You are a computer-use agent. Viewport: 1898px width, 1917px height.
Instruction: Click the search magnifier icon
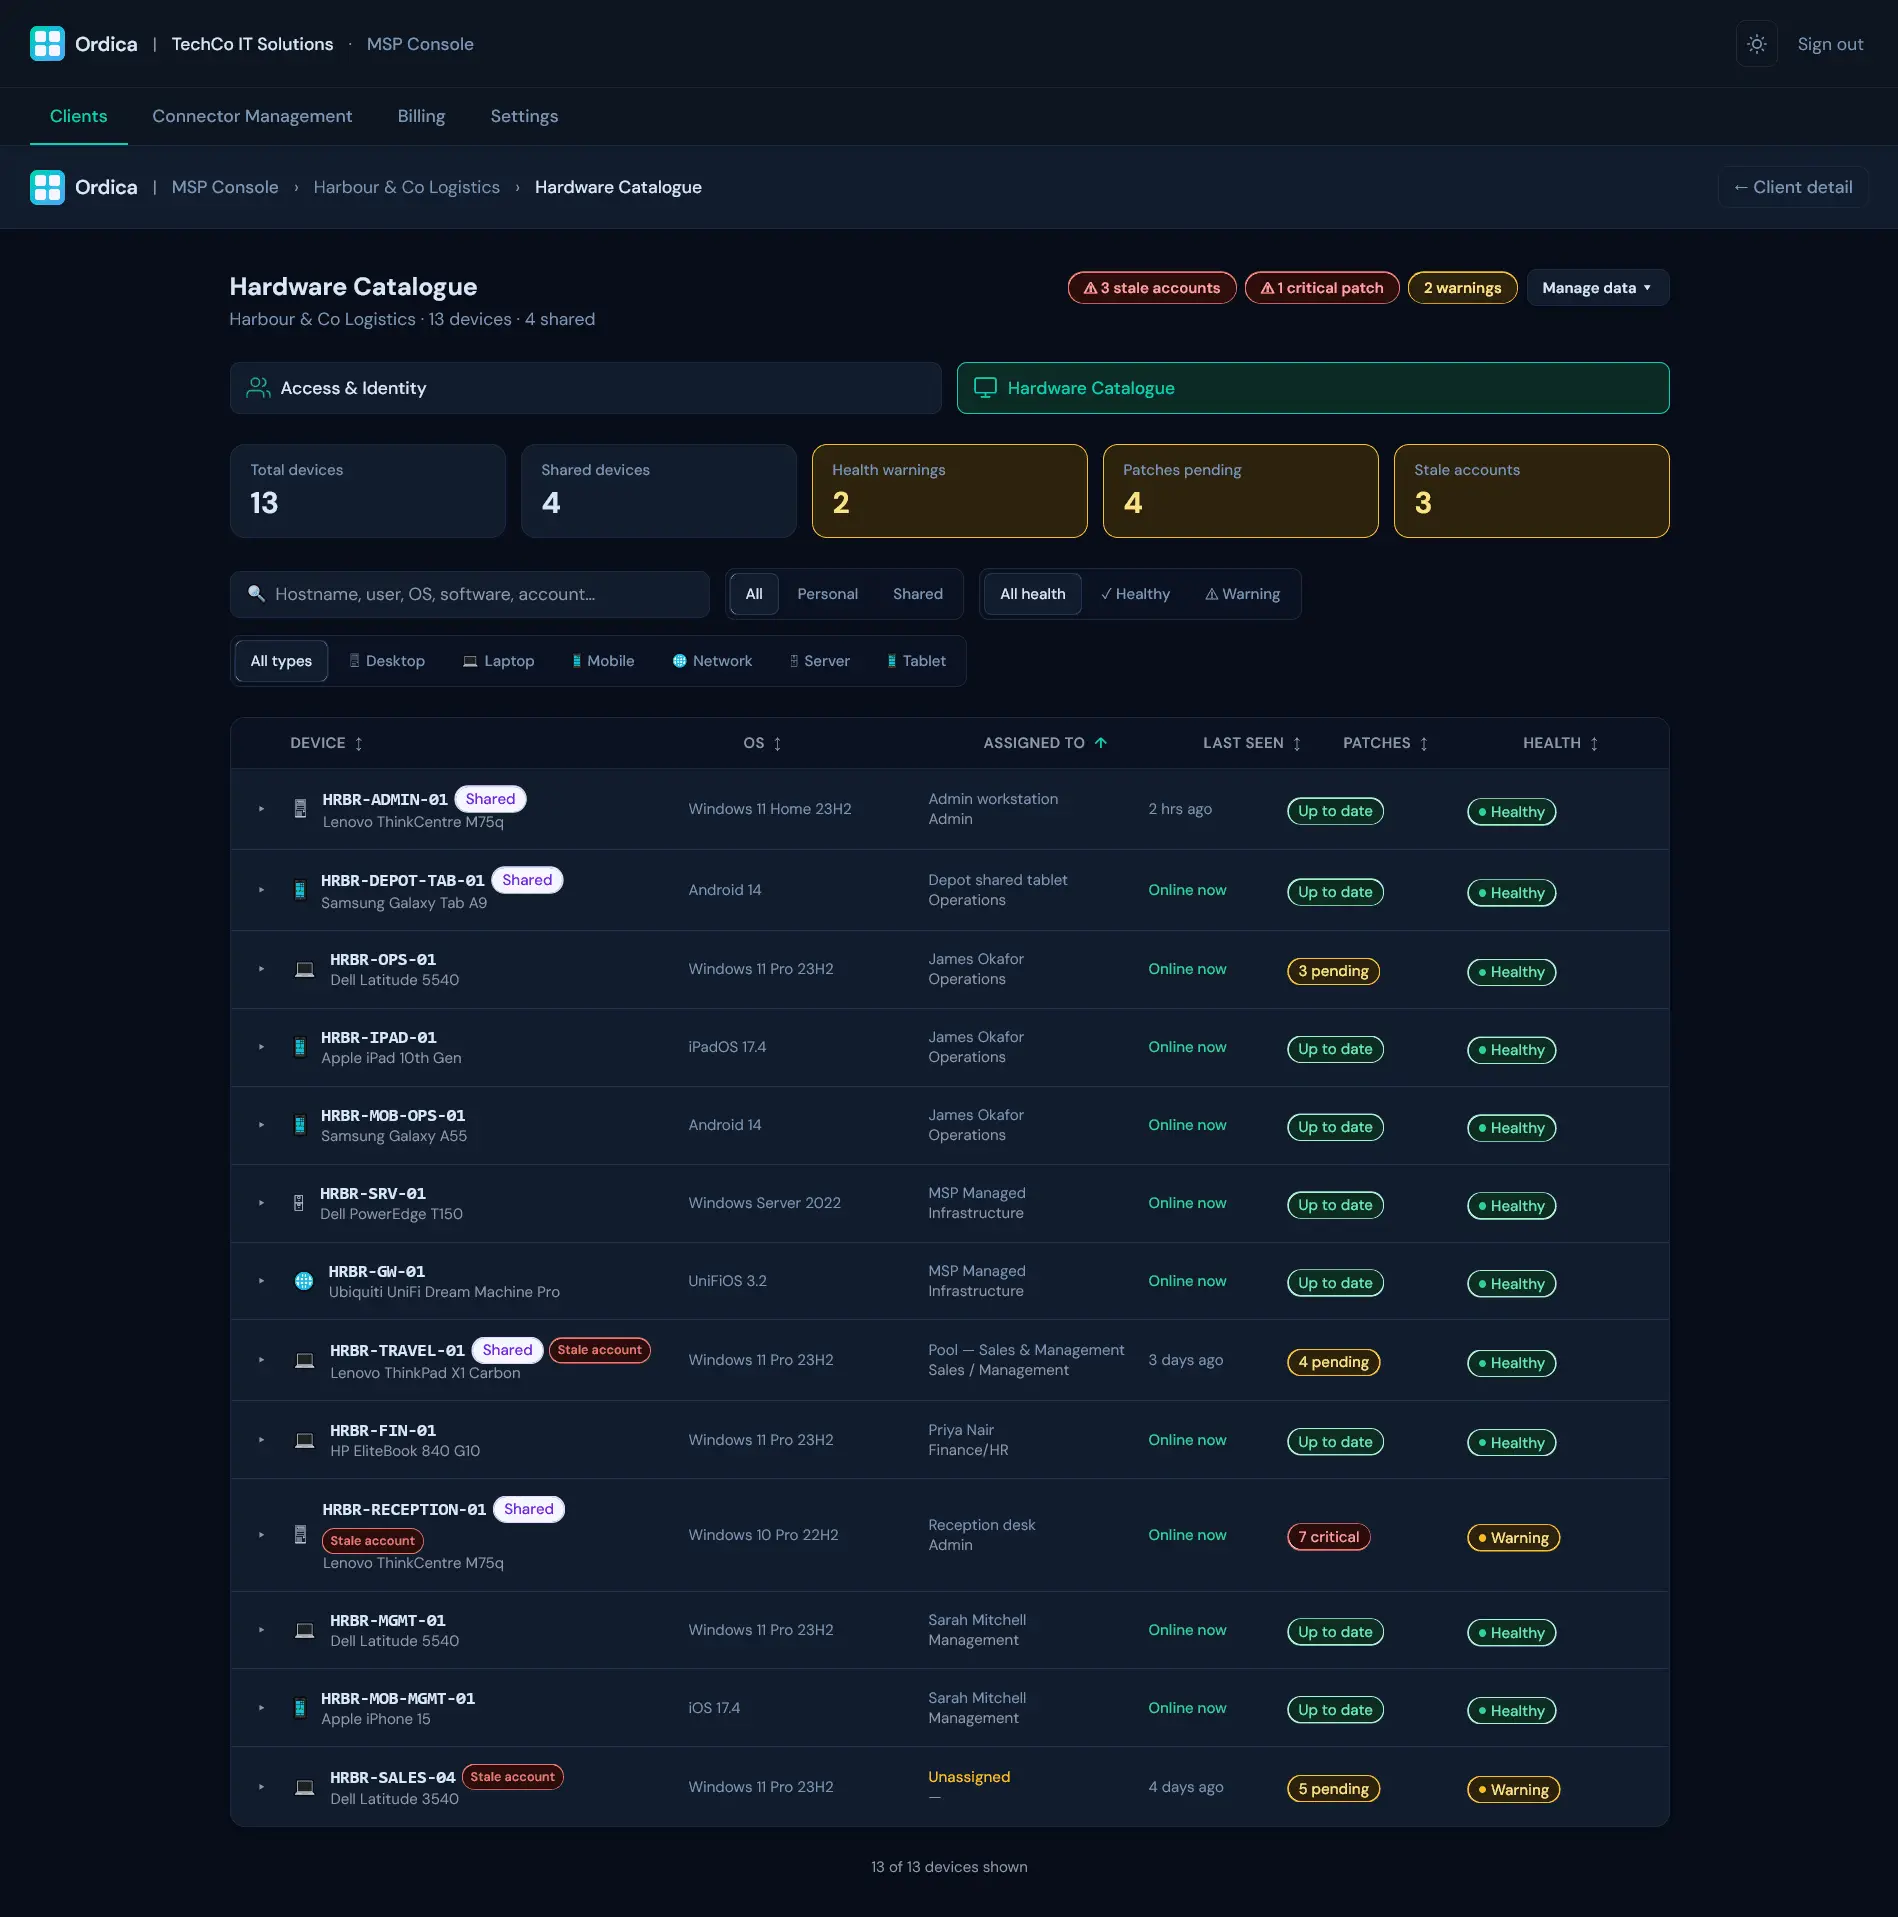(257, 594)
